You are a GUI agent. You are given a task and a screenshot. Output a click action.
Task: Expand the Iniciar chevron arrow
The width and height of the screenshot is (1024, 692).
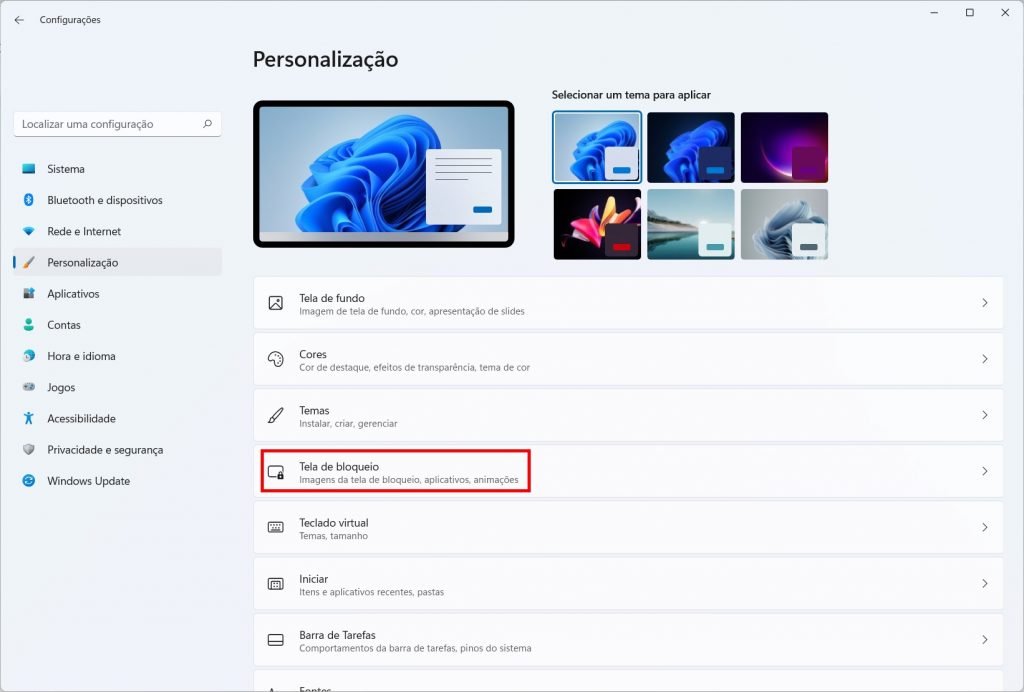pos(985,584)
